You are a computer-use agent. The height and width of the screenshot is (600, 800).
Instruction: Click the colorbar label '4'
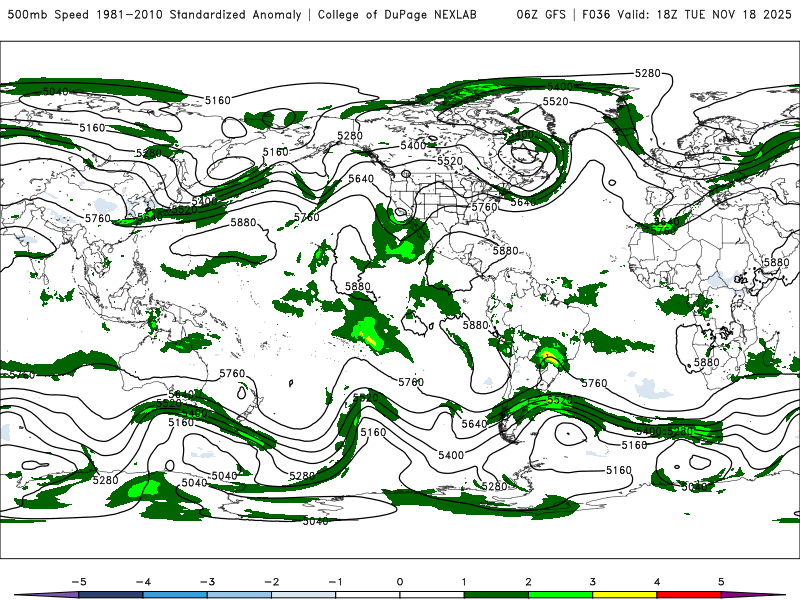coord(657,582)
